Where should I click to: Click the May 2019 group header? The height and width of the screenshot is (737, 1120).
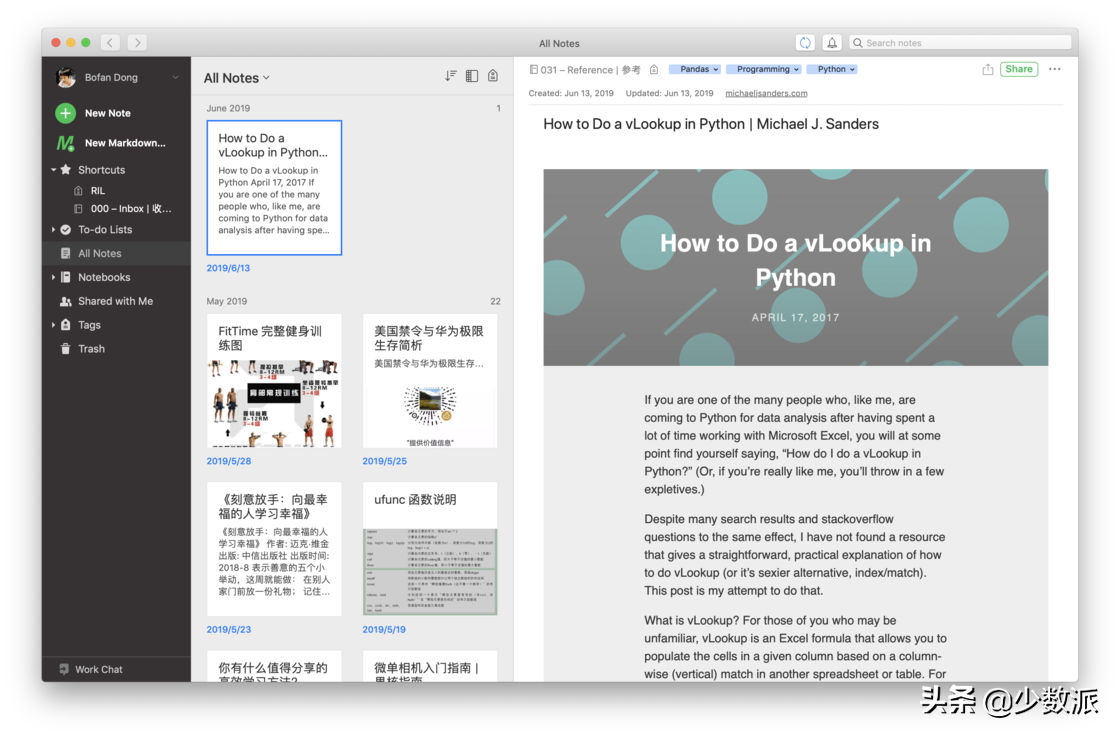[226, 301]
